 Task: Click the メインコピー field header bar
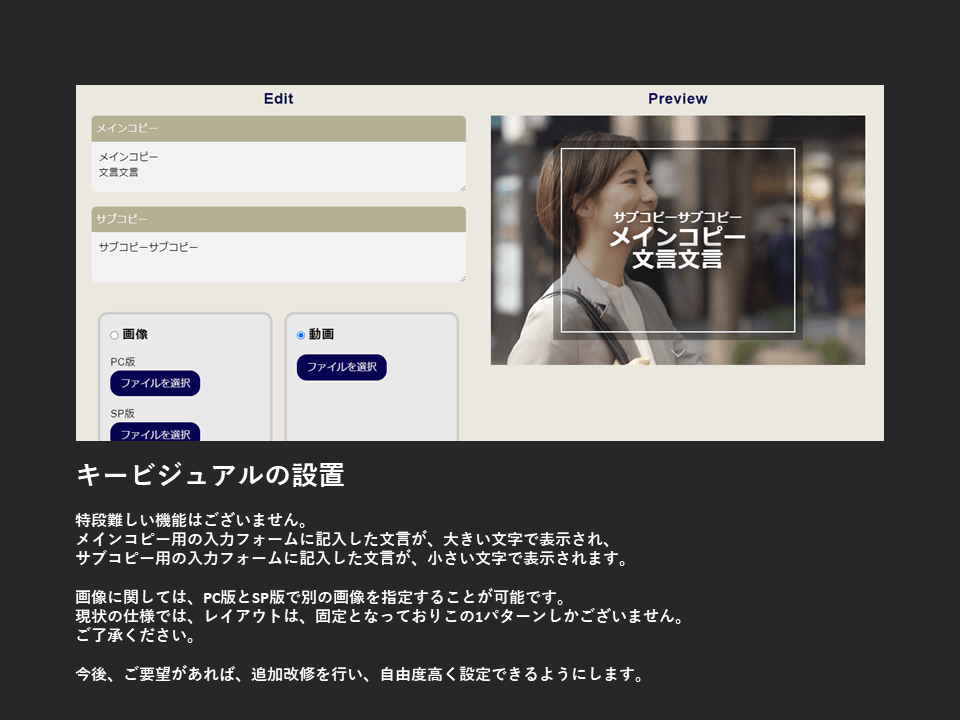pyautogui.click(x=278, y=128)
